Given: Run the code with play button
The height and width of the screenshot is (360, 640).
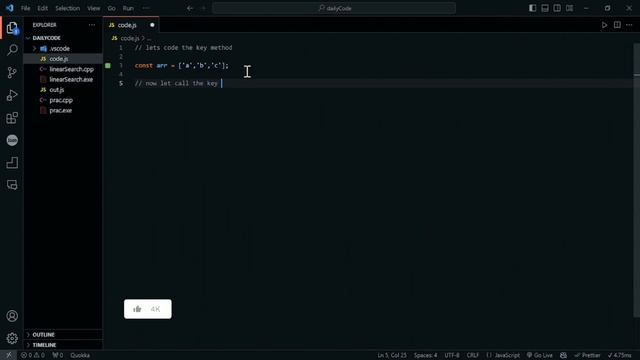Looking at the screenshot, I should click(x=604, y=25).
